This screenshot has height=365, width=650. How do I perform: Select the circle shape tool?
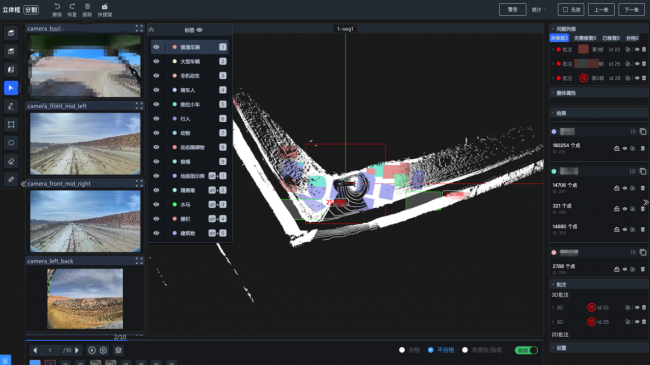coord(11,143)
